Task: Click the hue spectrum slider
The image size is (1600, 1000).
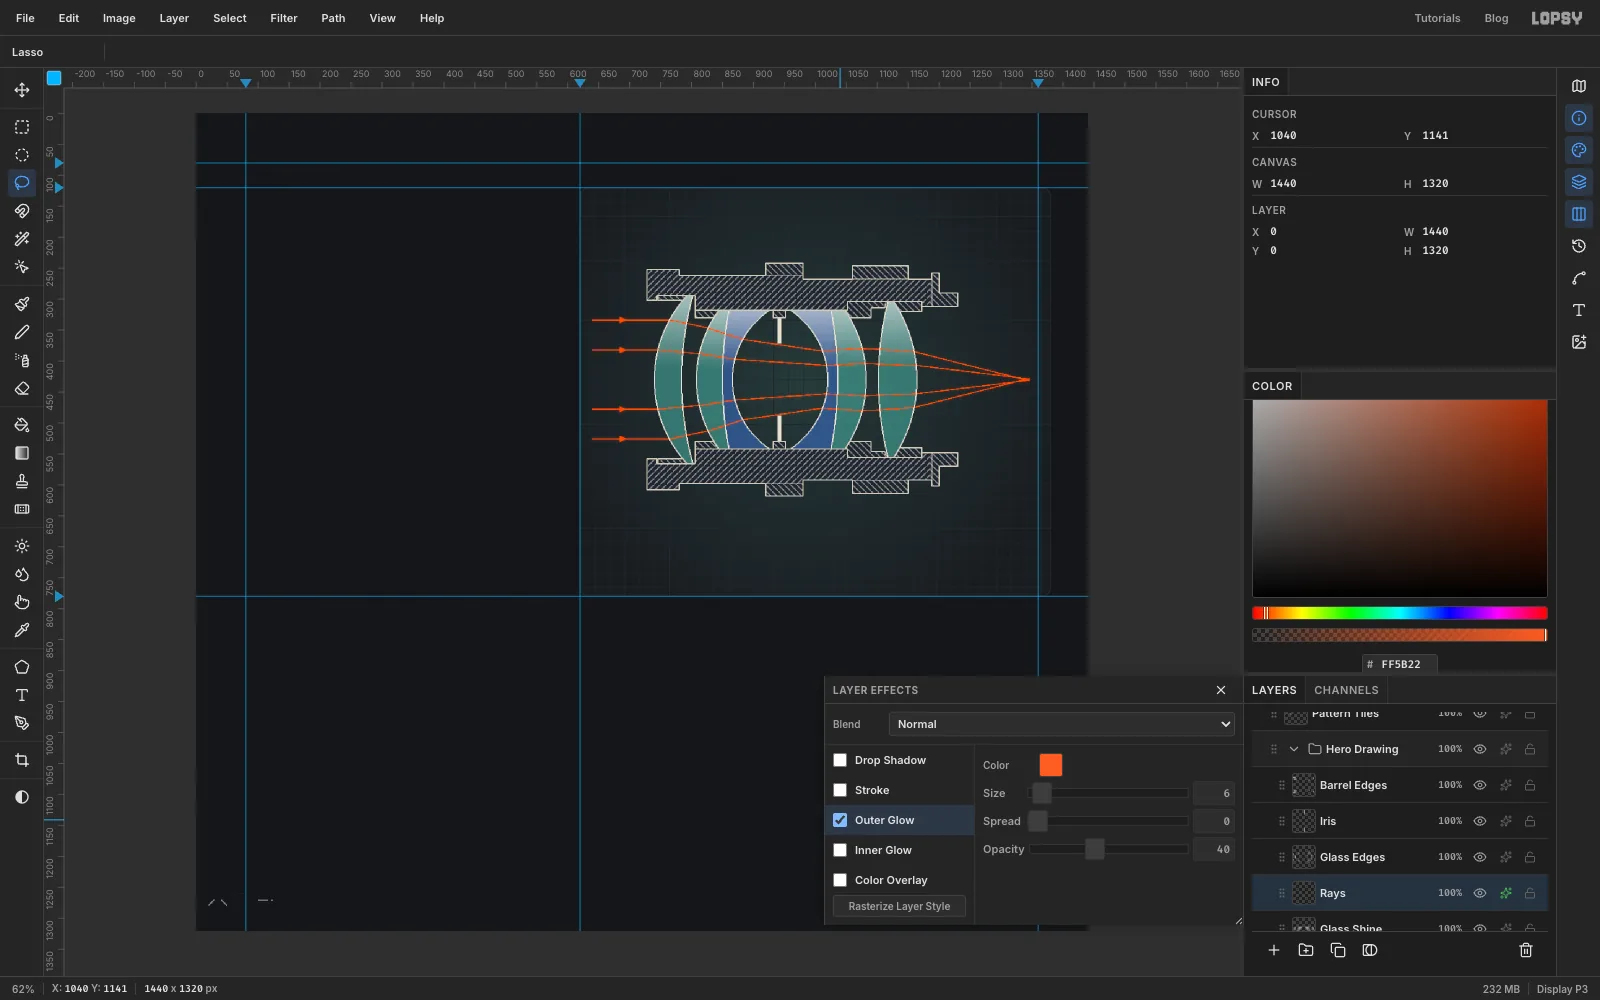Action: point(1400,613)
